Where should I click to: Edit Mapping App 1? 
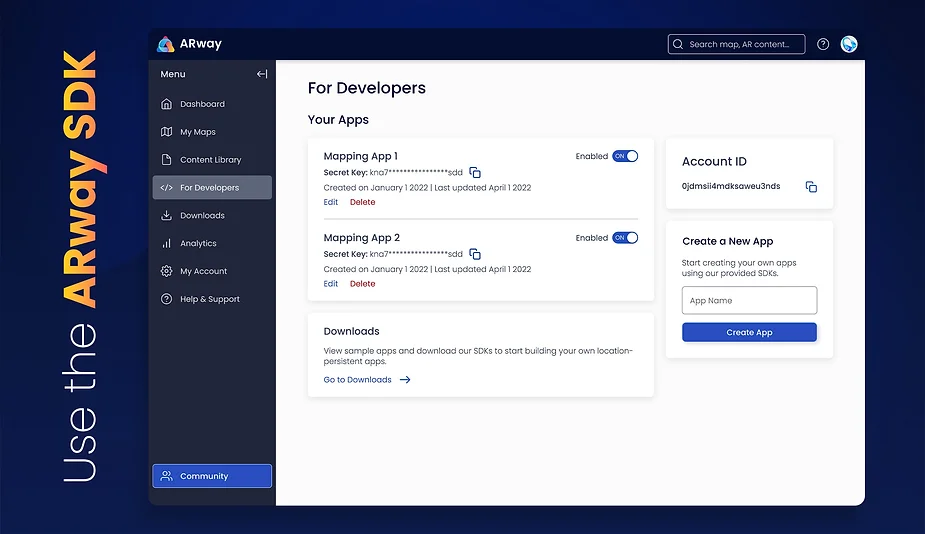330,202
